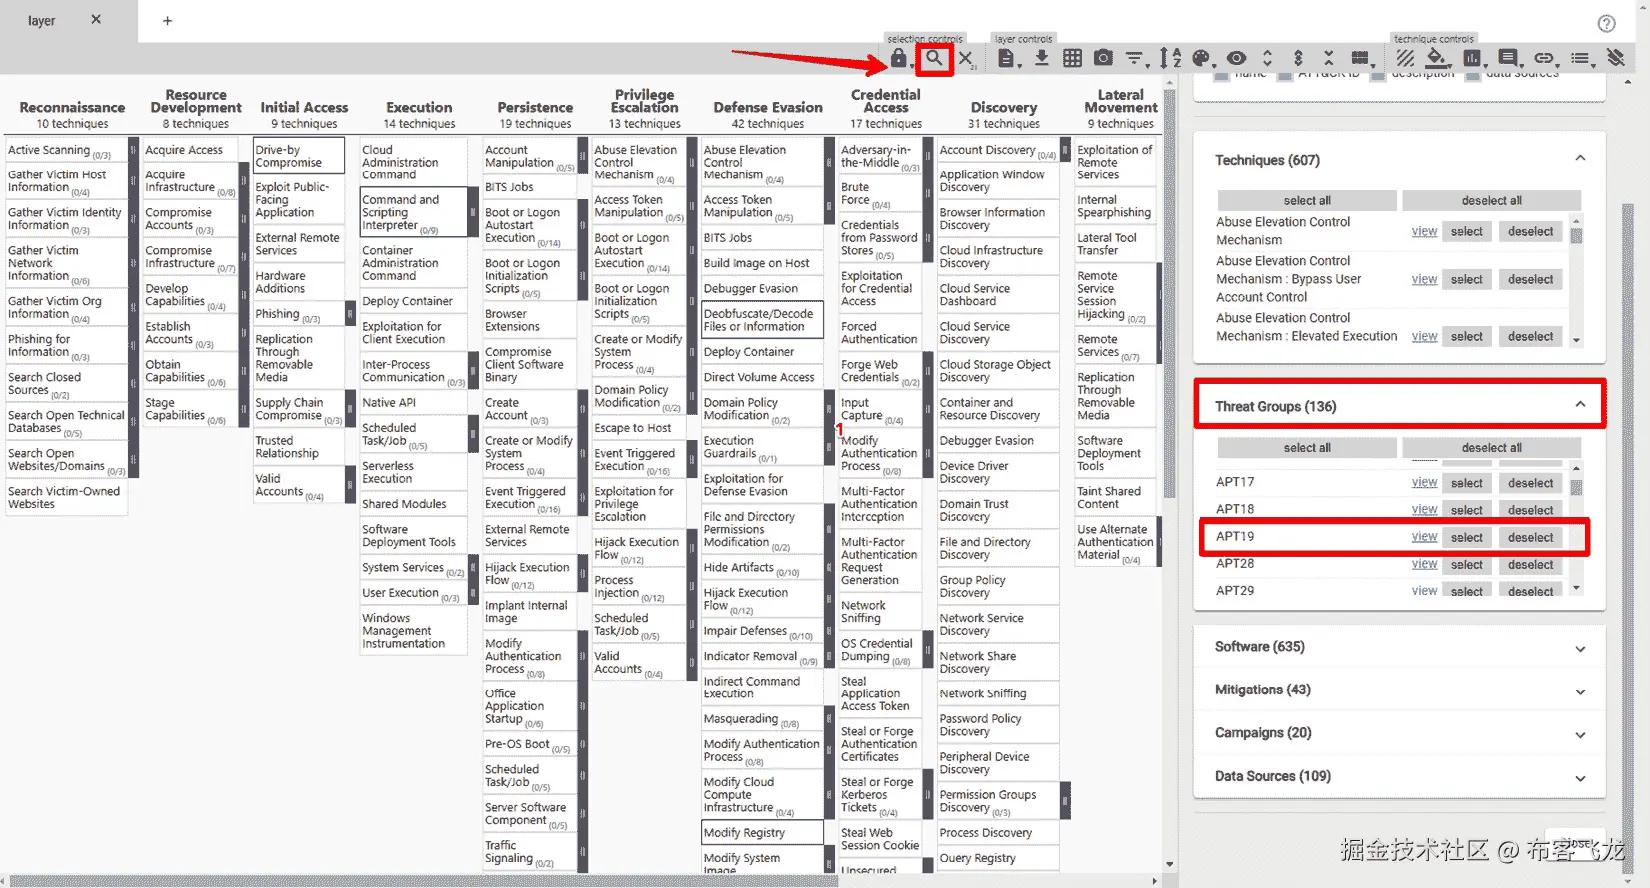This screenshot has width=1650, height=888.
Task: Expand Command and Scripting Interpreter sub-techniques
Action: pyautogui.click(x=473, y=212)
